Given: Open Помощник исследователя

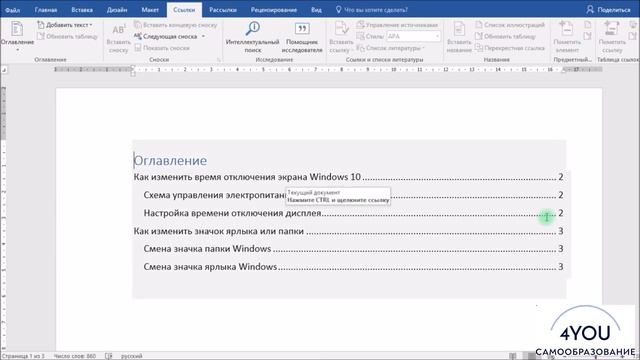Looking at the screenshot, I should tap(302, 38).
